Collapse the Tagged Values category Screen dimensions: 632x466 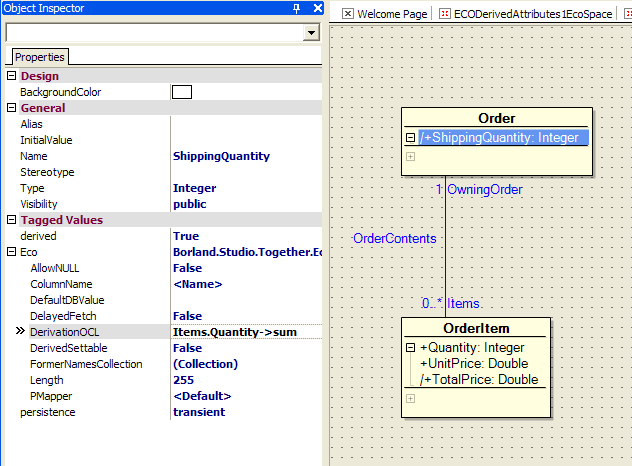12,220
